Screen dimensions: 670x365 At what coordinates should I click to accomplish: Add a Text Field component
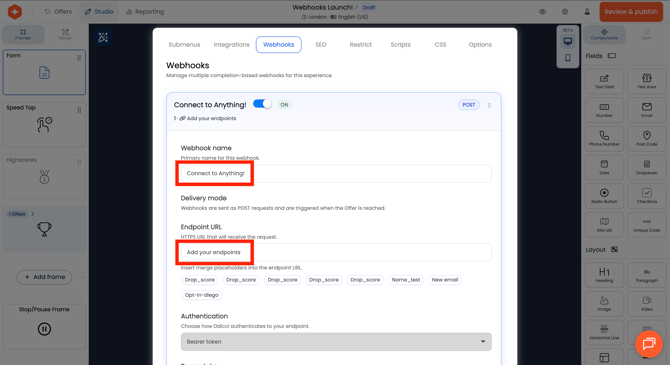pos(604,81)
